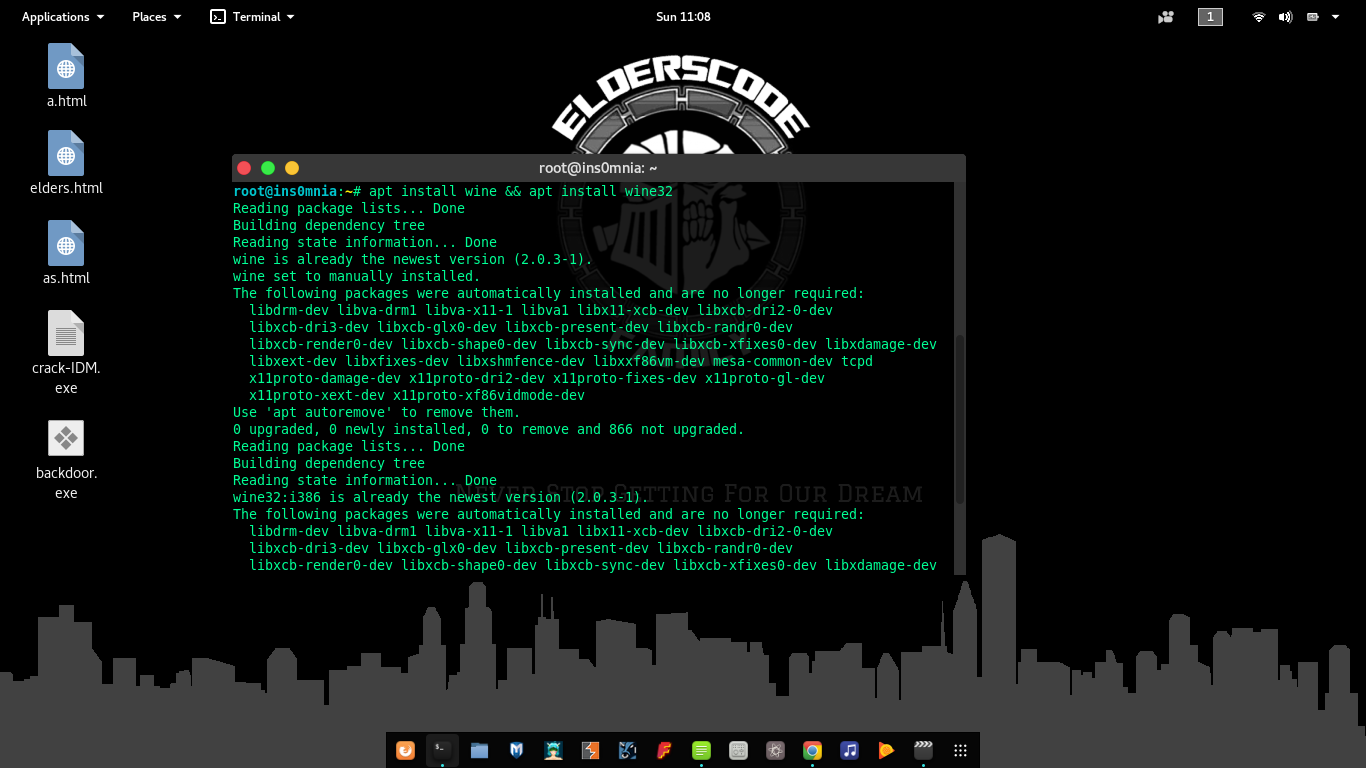Open the gray tweak tool dock icon
1366x768 pixels.
point(738,750)
